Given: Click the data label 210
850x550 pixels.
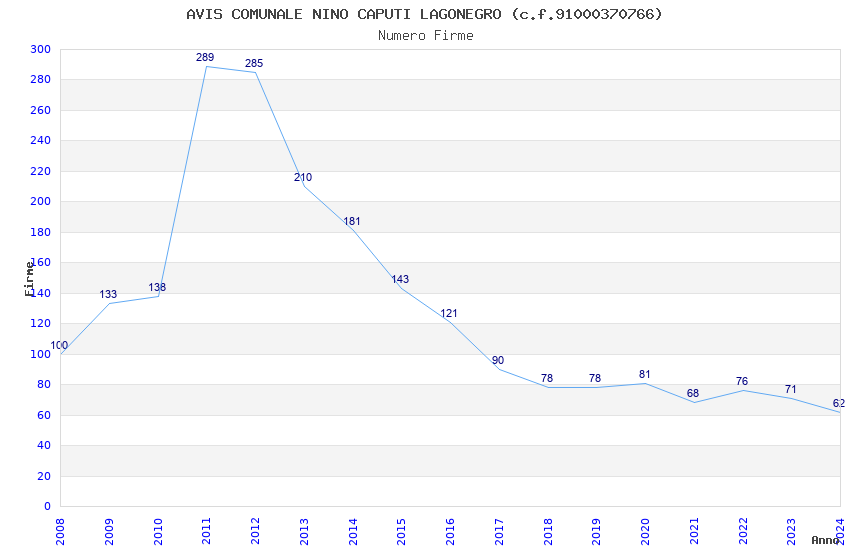Looking at the screenshot, I should tap(303, 177).
